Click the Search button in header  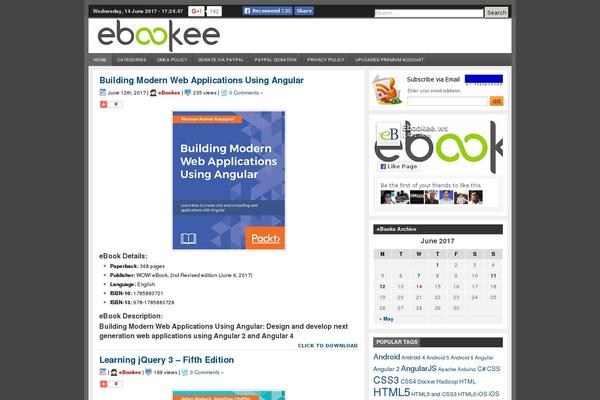(x=496, y=13)
